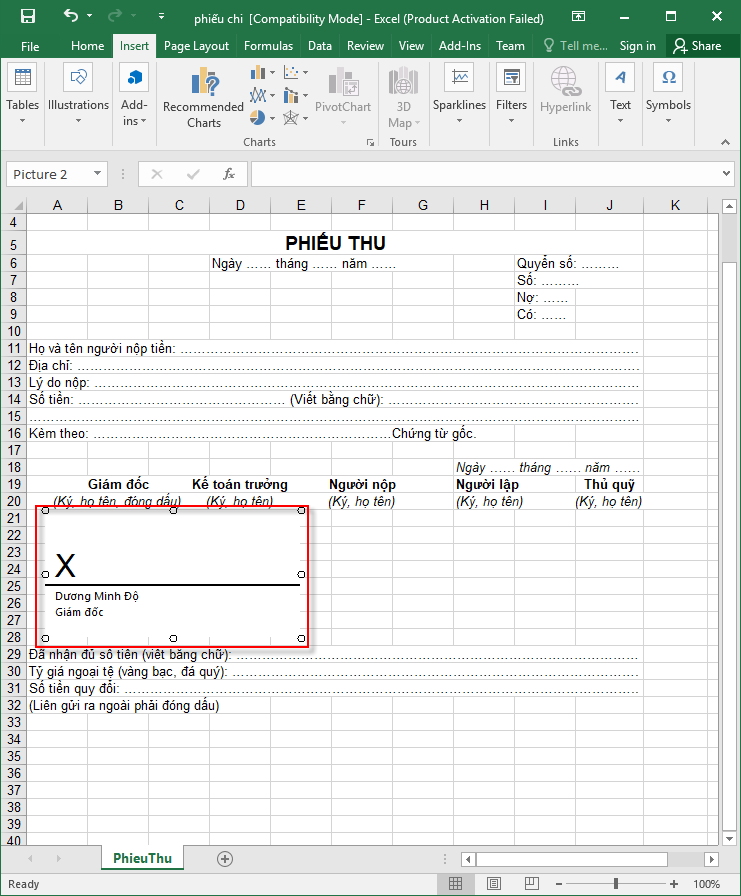Image resolution: width=741 pixels, height=896 pixels.
Task: Open the Insert Function fx dialog
Action: [229, 174]
